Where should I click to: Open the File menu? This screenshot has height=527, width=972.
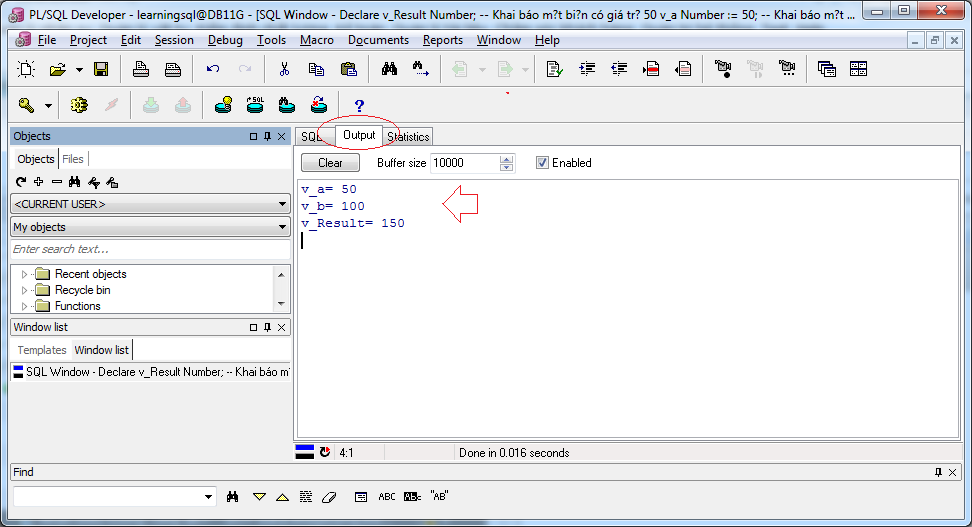pyautogui.click(x=46, y=40)
